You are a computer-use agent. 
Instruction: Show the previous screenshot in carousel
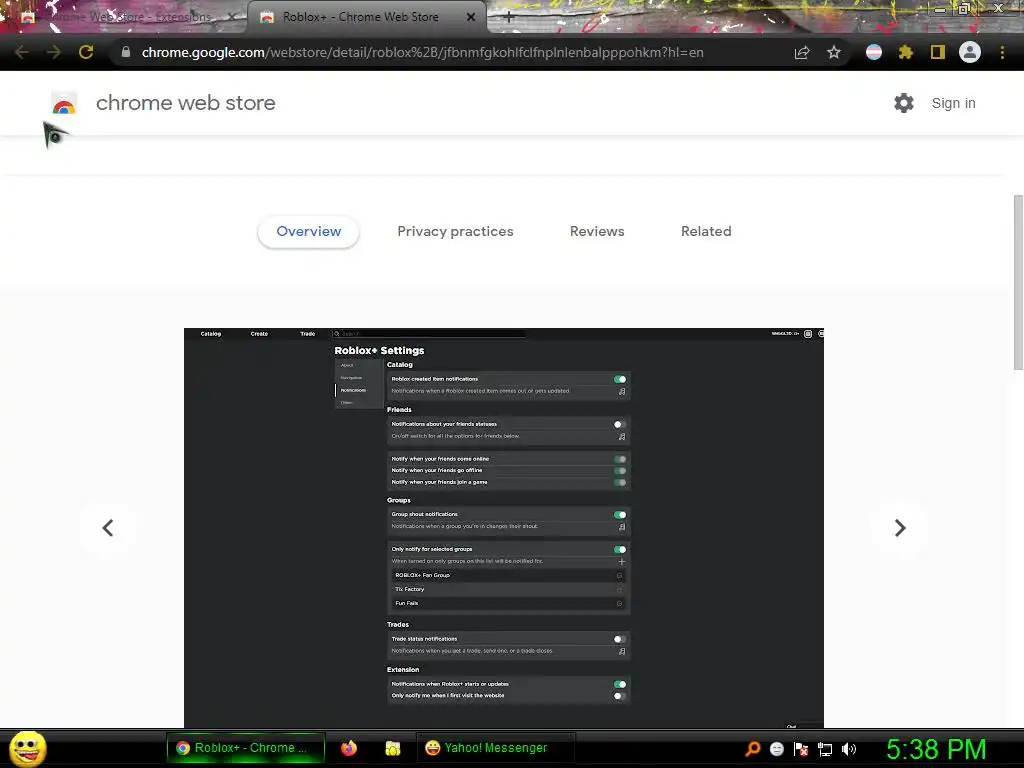coord(108,528)
